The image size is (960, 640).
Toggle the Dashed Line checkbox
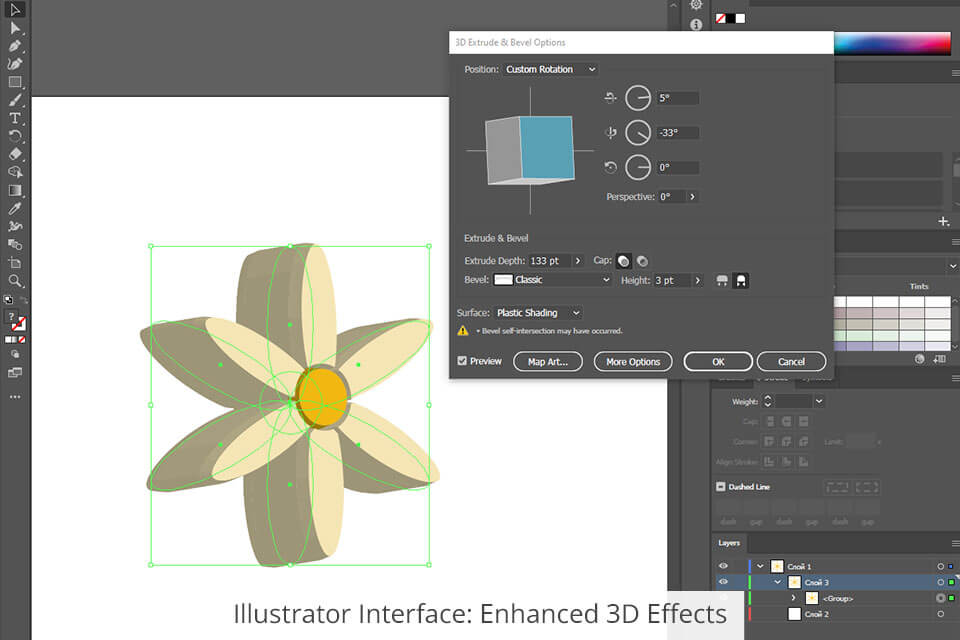pos(721,487)
